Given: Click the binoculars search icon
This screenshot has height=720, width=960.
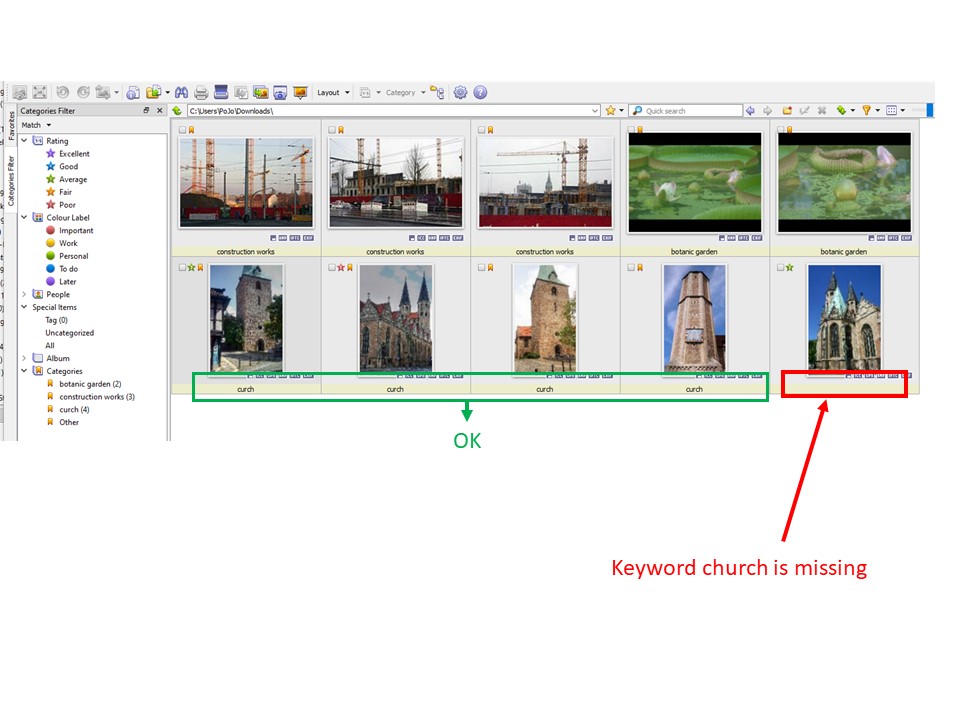Looking at the screenshot, I should point(182,92).
